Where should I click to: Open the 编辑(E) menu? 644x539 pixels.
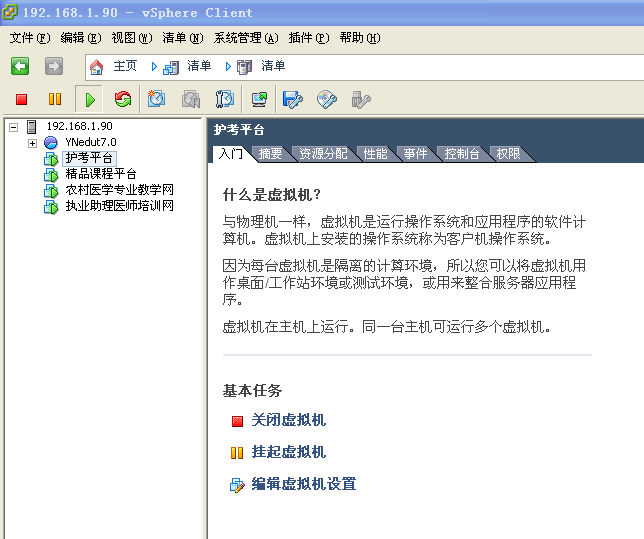coord(81,38)
